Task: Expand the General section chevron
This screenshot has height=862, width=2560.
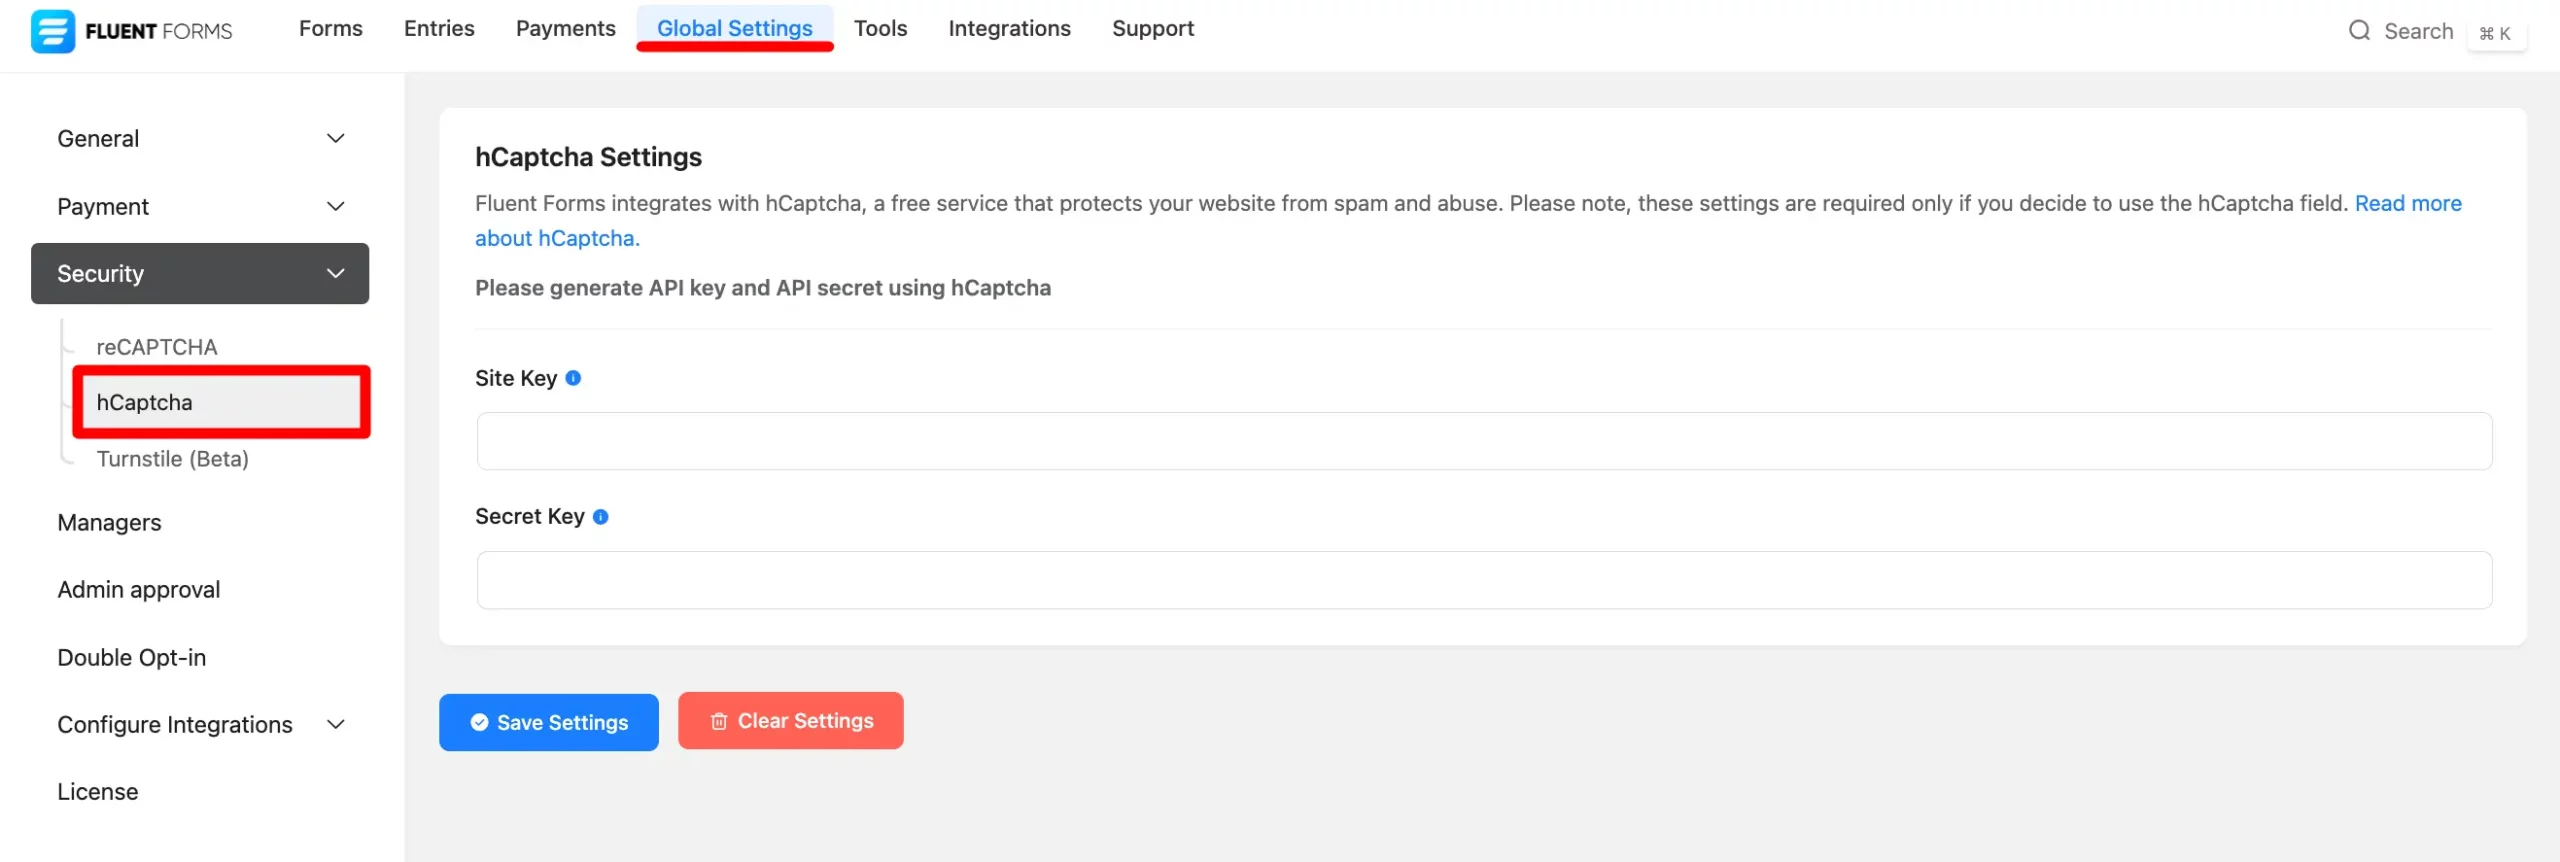Action: (x=336, y=139)
